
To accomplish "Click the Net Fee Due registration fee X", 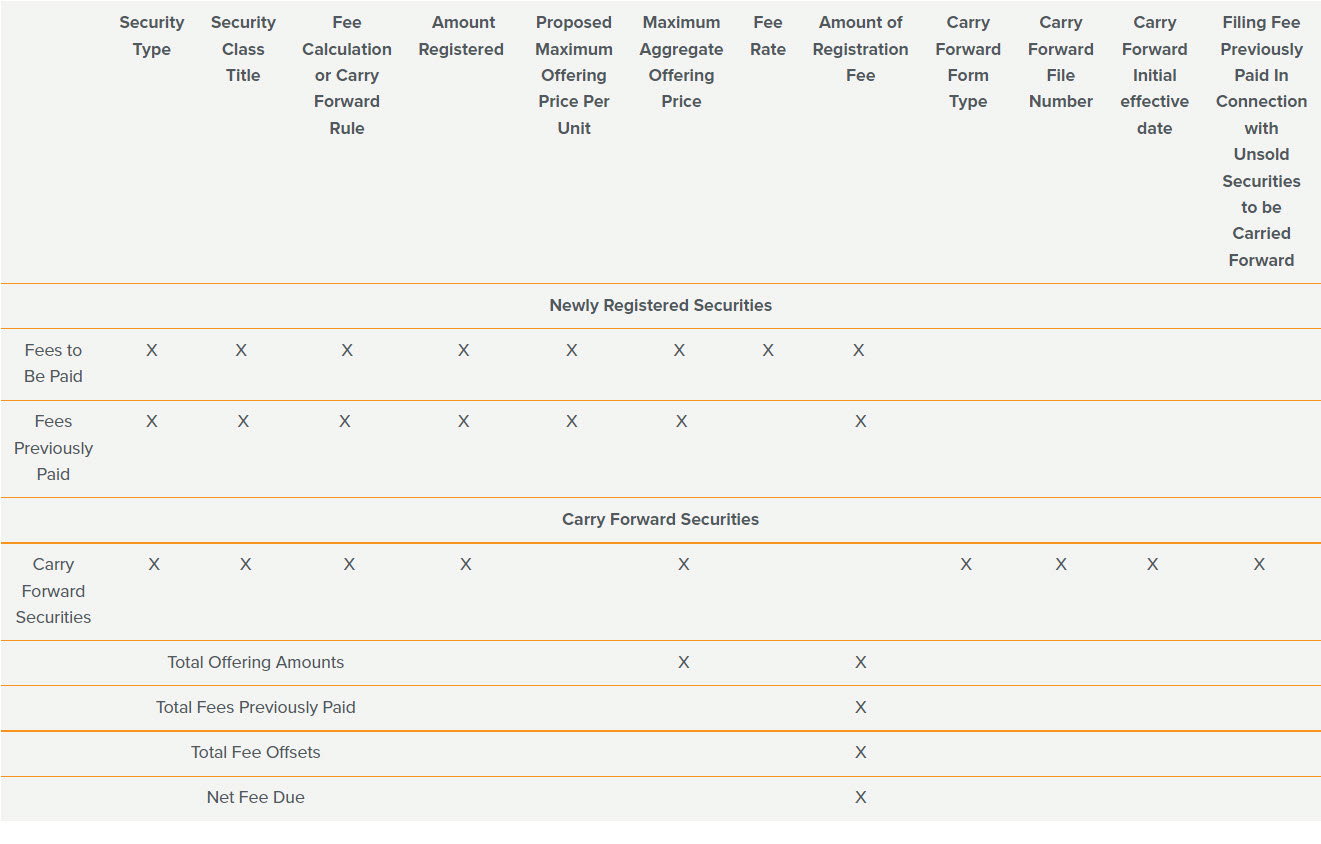I will pyautogui.click(x=860, y=797).
